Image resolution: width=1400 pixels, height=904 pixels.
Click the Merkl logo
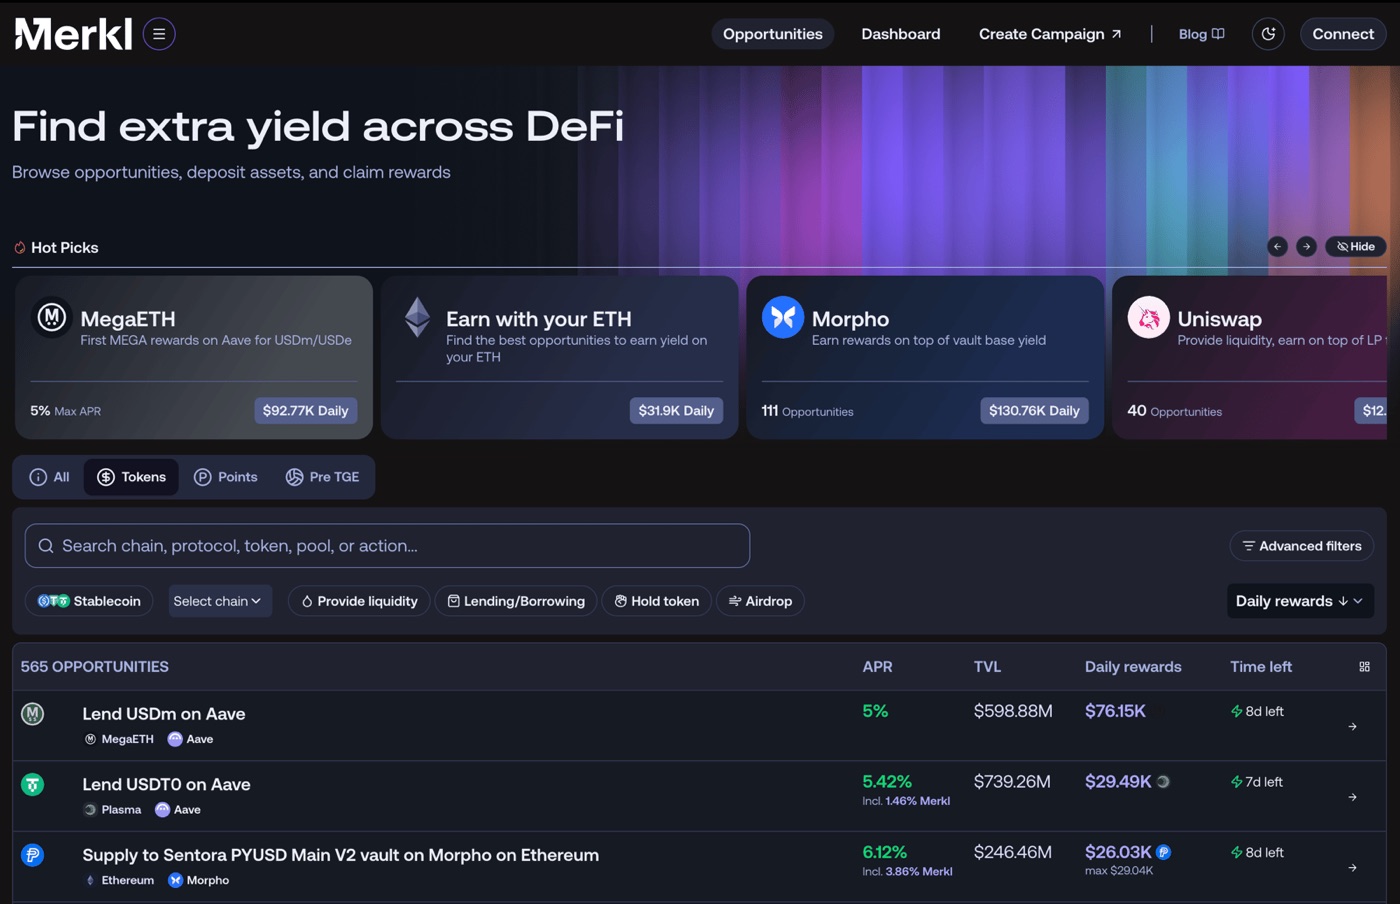click(73, 34)
